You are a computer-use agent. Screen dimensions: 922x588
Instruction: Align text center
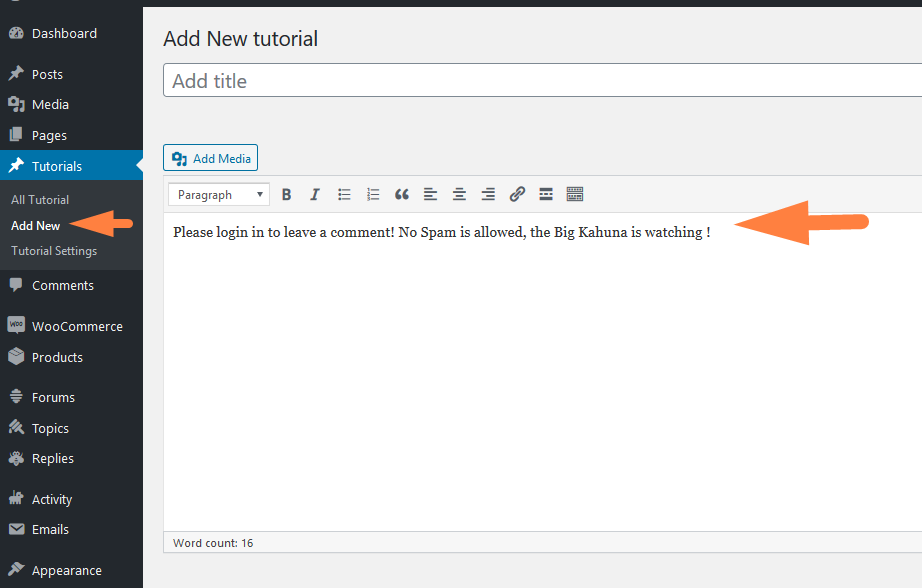[459, 195]
